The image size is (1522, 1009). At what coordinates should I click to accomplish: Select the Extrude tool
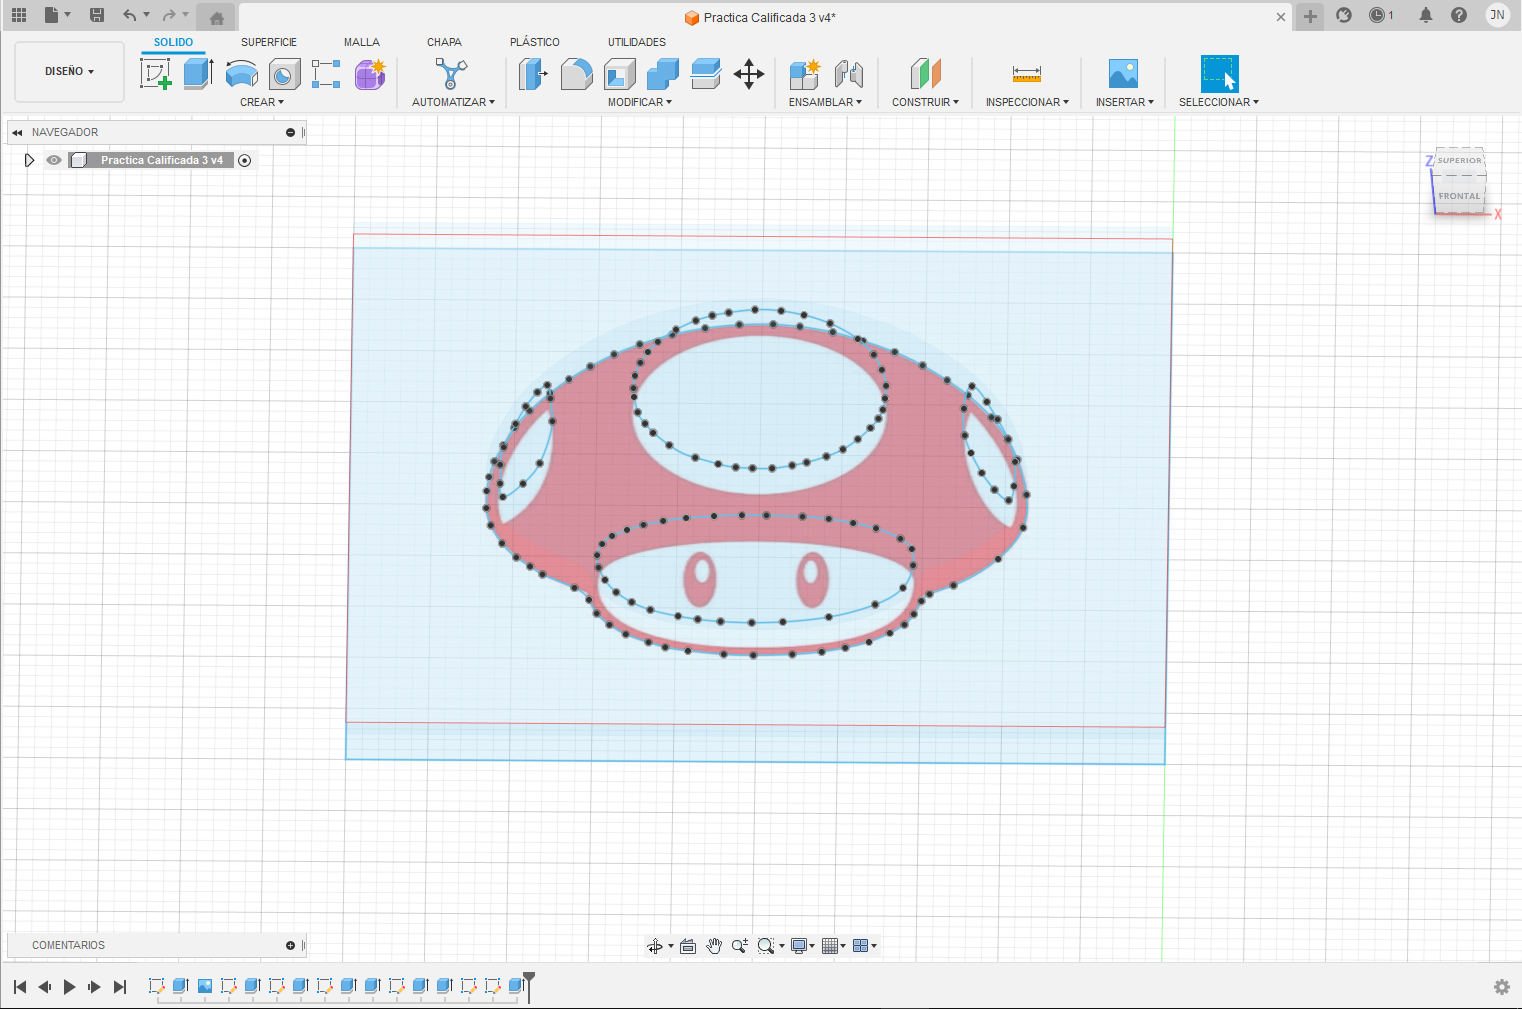(x=199, y=74)
